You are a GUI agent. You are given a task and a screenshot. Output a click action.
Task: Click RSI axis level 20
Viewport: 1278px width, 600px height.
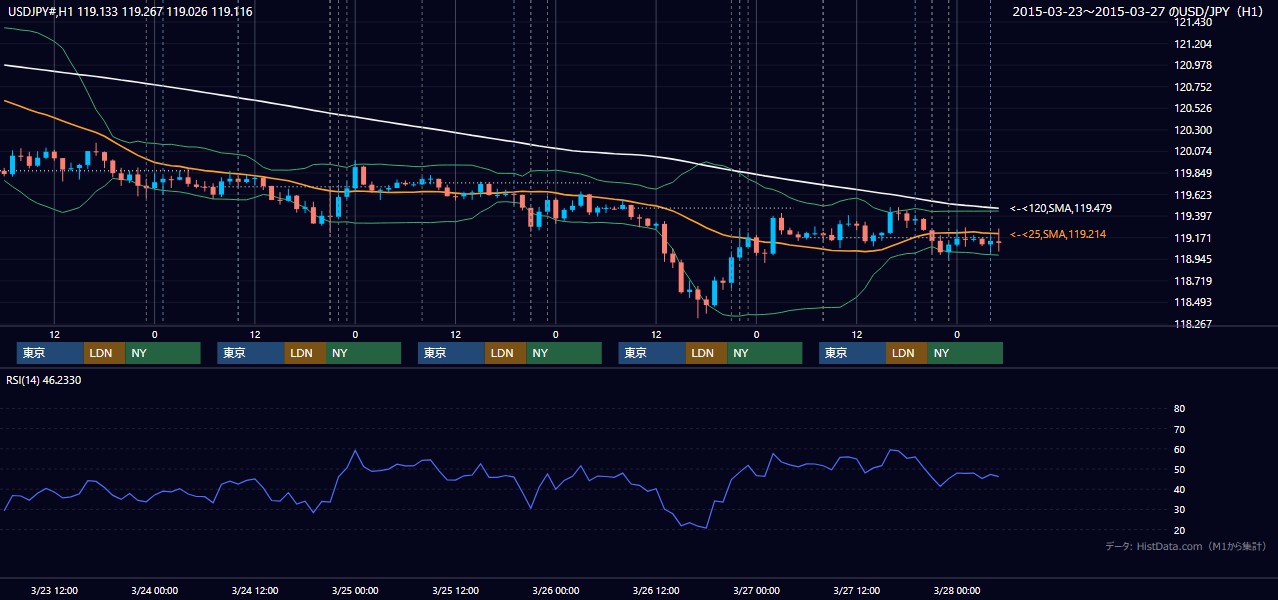point(1179,530)
